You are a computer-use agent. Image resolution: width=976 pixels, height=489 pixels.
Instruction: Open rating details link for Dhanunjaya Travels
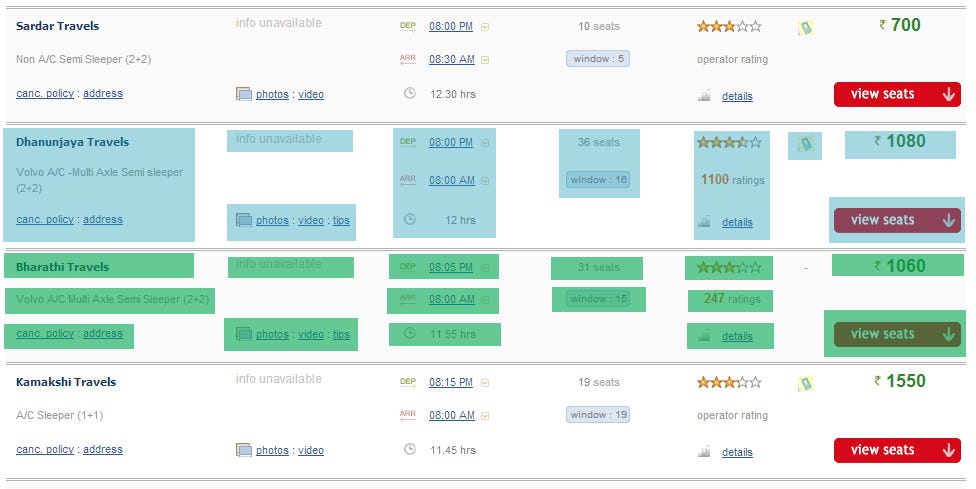point(737,223)
